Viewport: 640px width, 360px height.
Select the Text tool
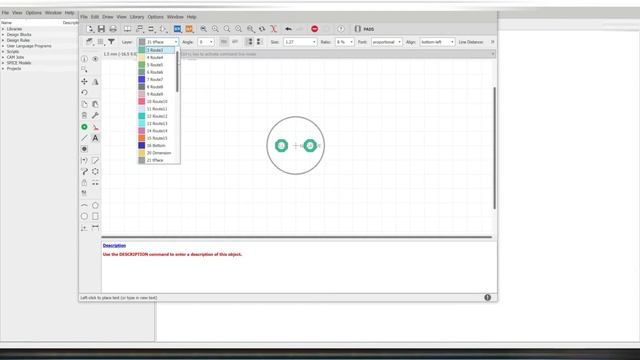pyautogui.click(x=95, y=138)
